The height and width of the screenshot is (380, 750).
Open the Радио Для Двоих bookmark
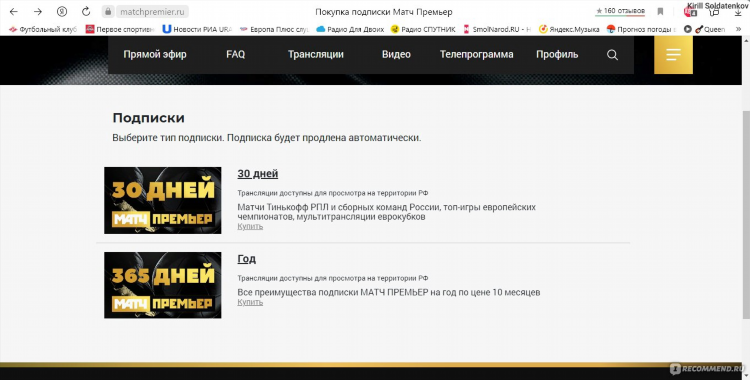click(350, 29)
